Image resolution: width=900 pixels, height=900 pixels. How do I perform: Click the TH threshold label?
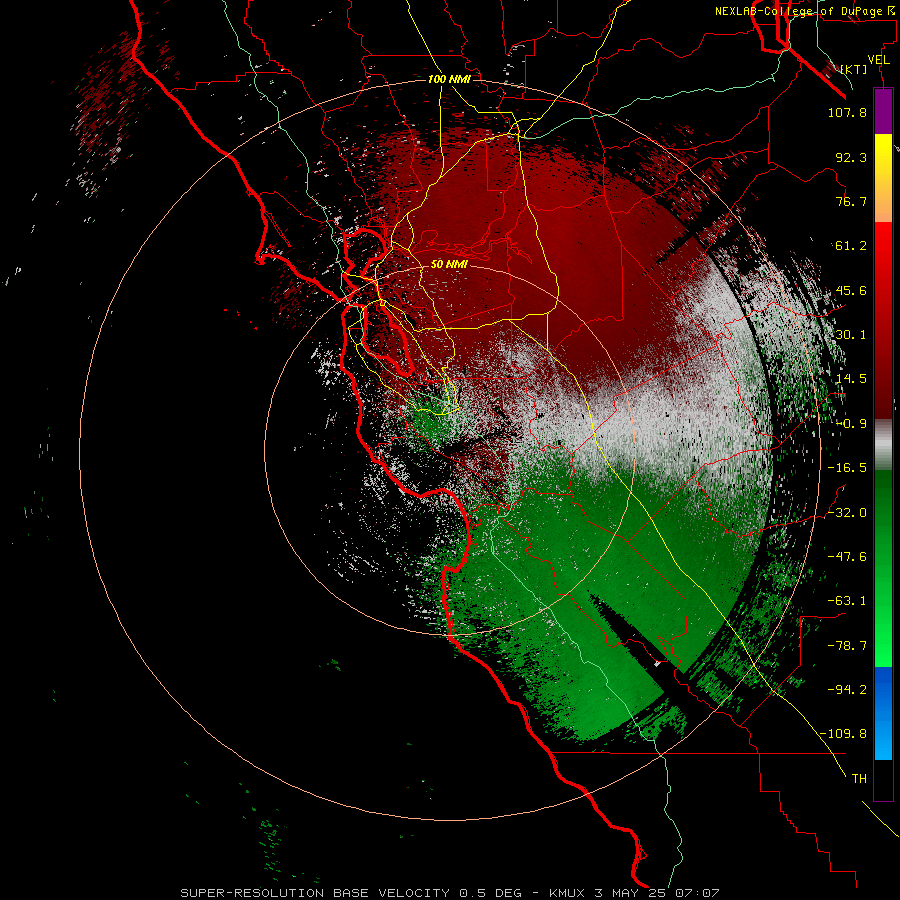859,779
